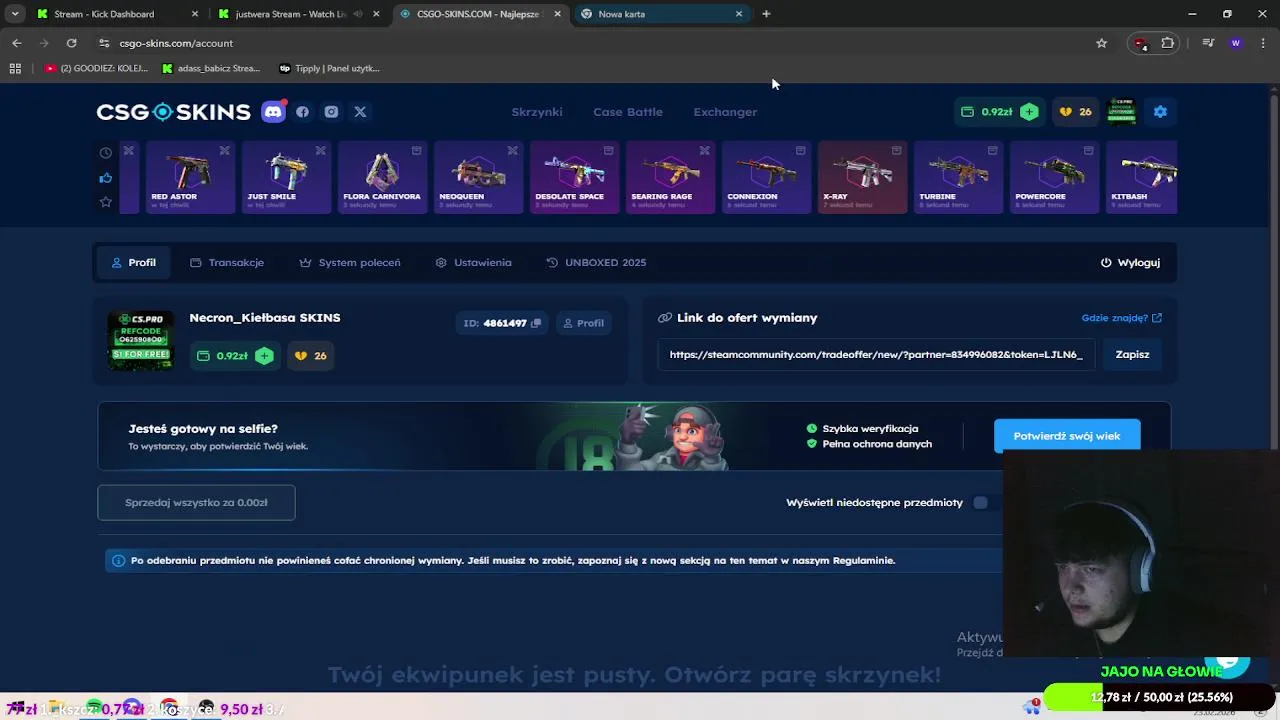Image resolution: width=1280 pixels, height=720 pixels.
Task: Open the header settings gear icon
Action: [1160, 112]
